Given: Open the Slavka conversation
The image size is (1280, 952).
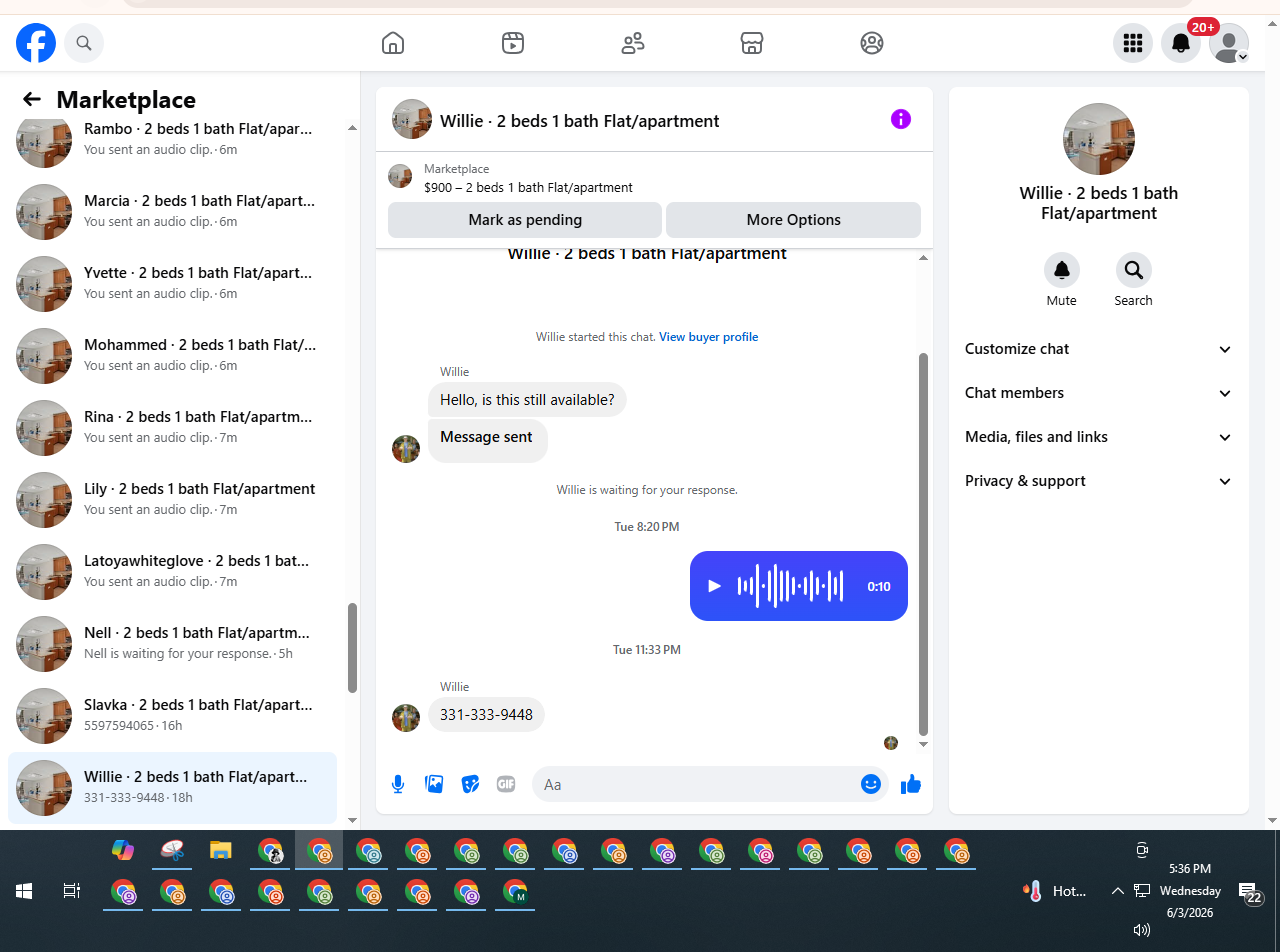Looking at the screenshot, I should 172,715.
